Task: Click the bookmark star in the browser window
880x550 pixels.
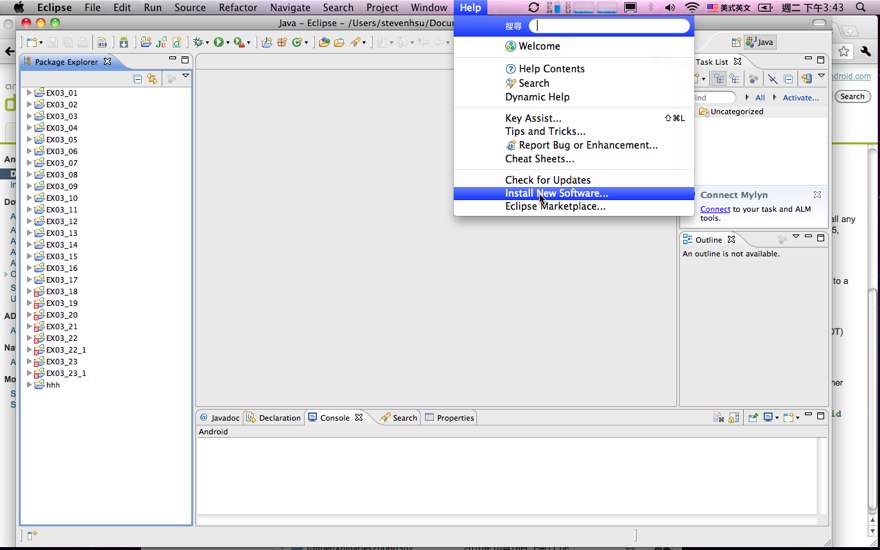Action: coord(844,52)
